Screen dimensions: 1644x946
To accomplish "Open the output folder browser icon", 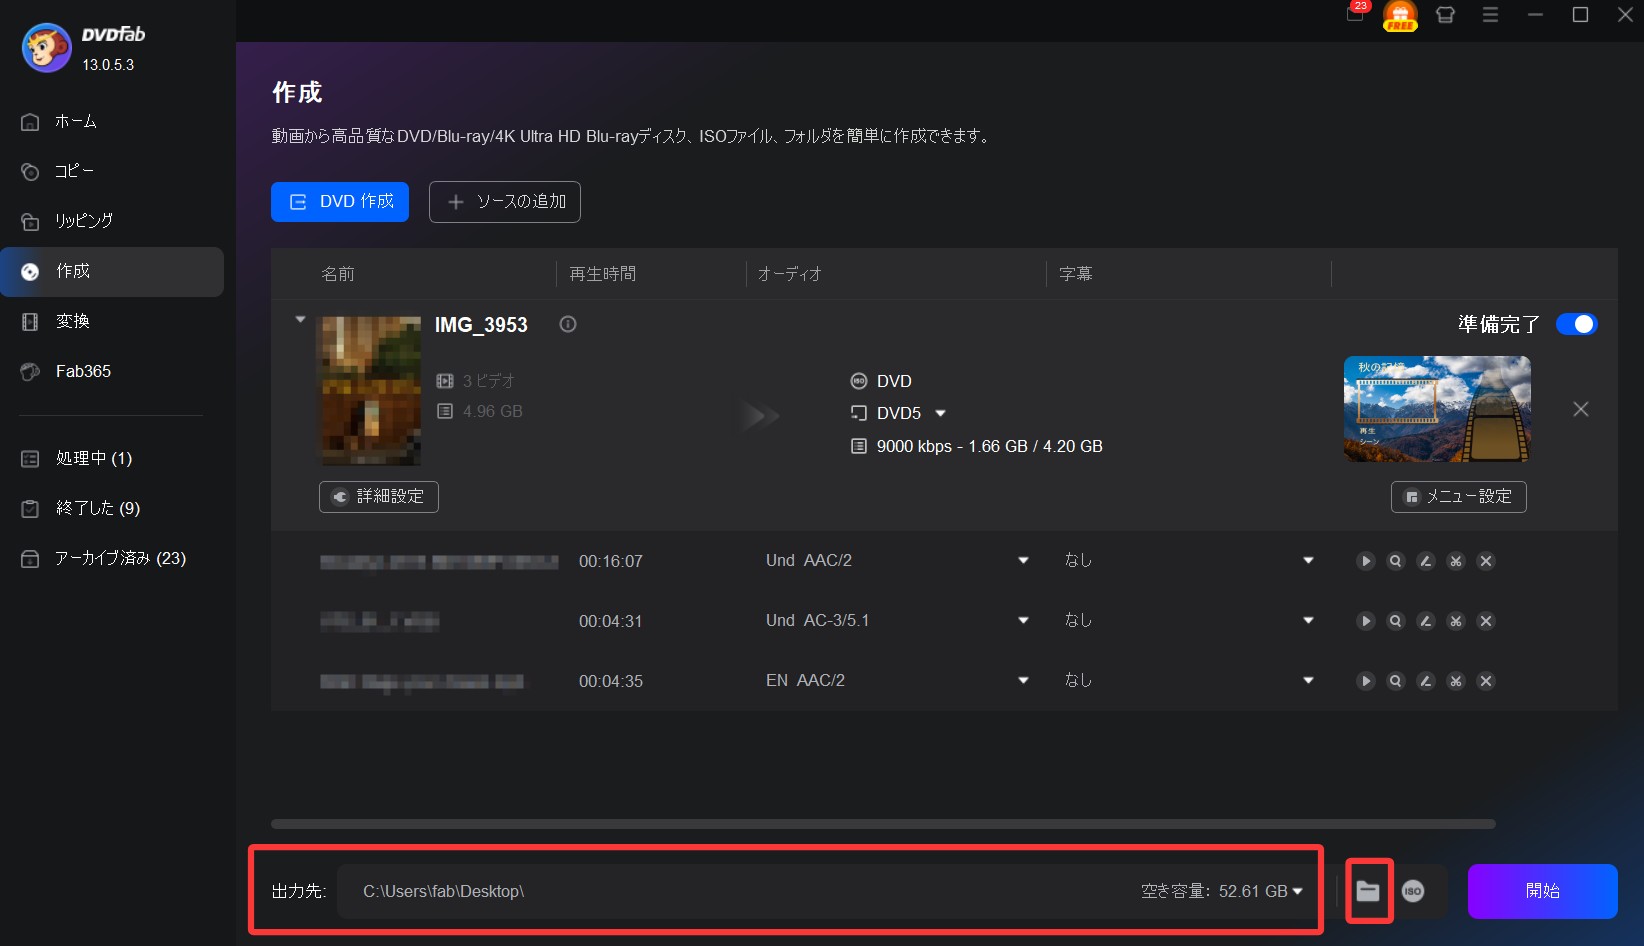I will (x=1369, y=891).
